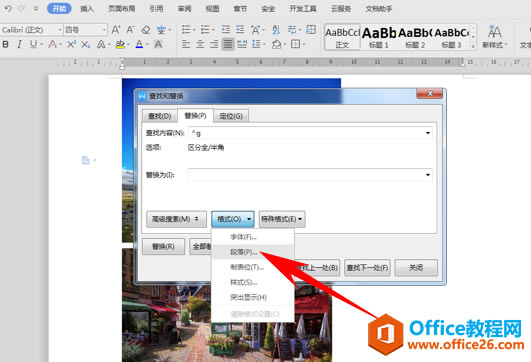Click the Replace(R) button
The image size is (531, 362).
163,247
